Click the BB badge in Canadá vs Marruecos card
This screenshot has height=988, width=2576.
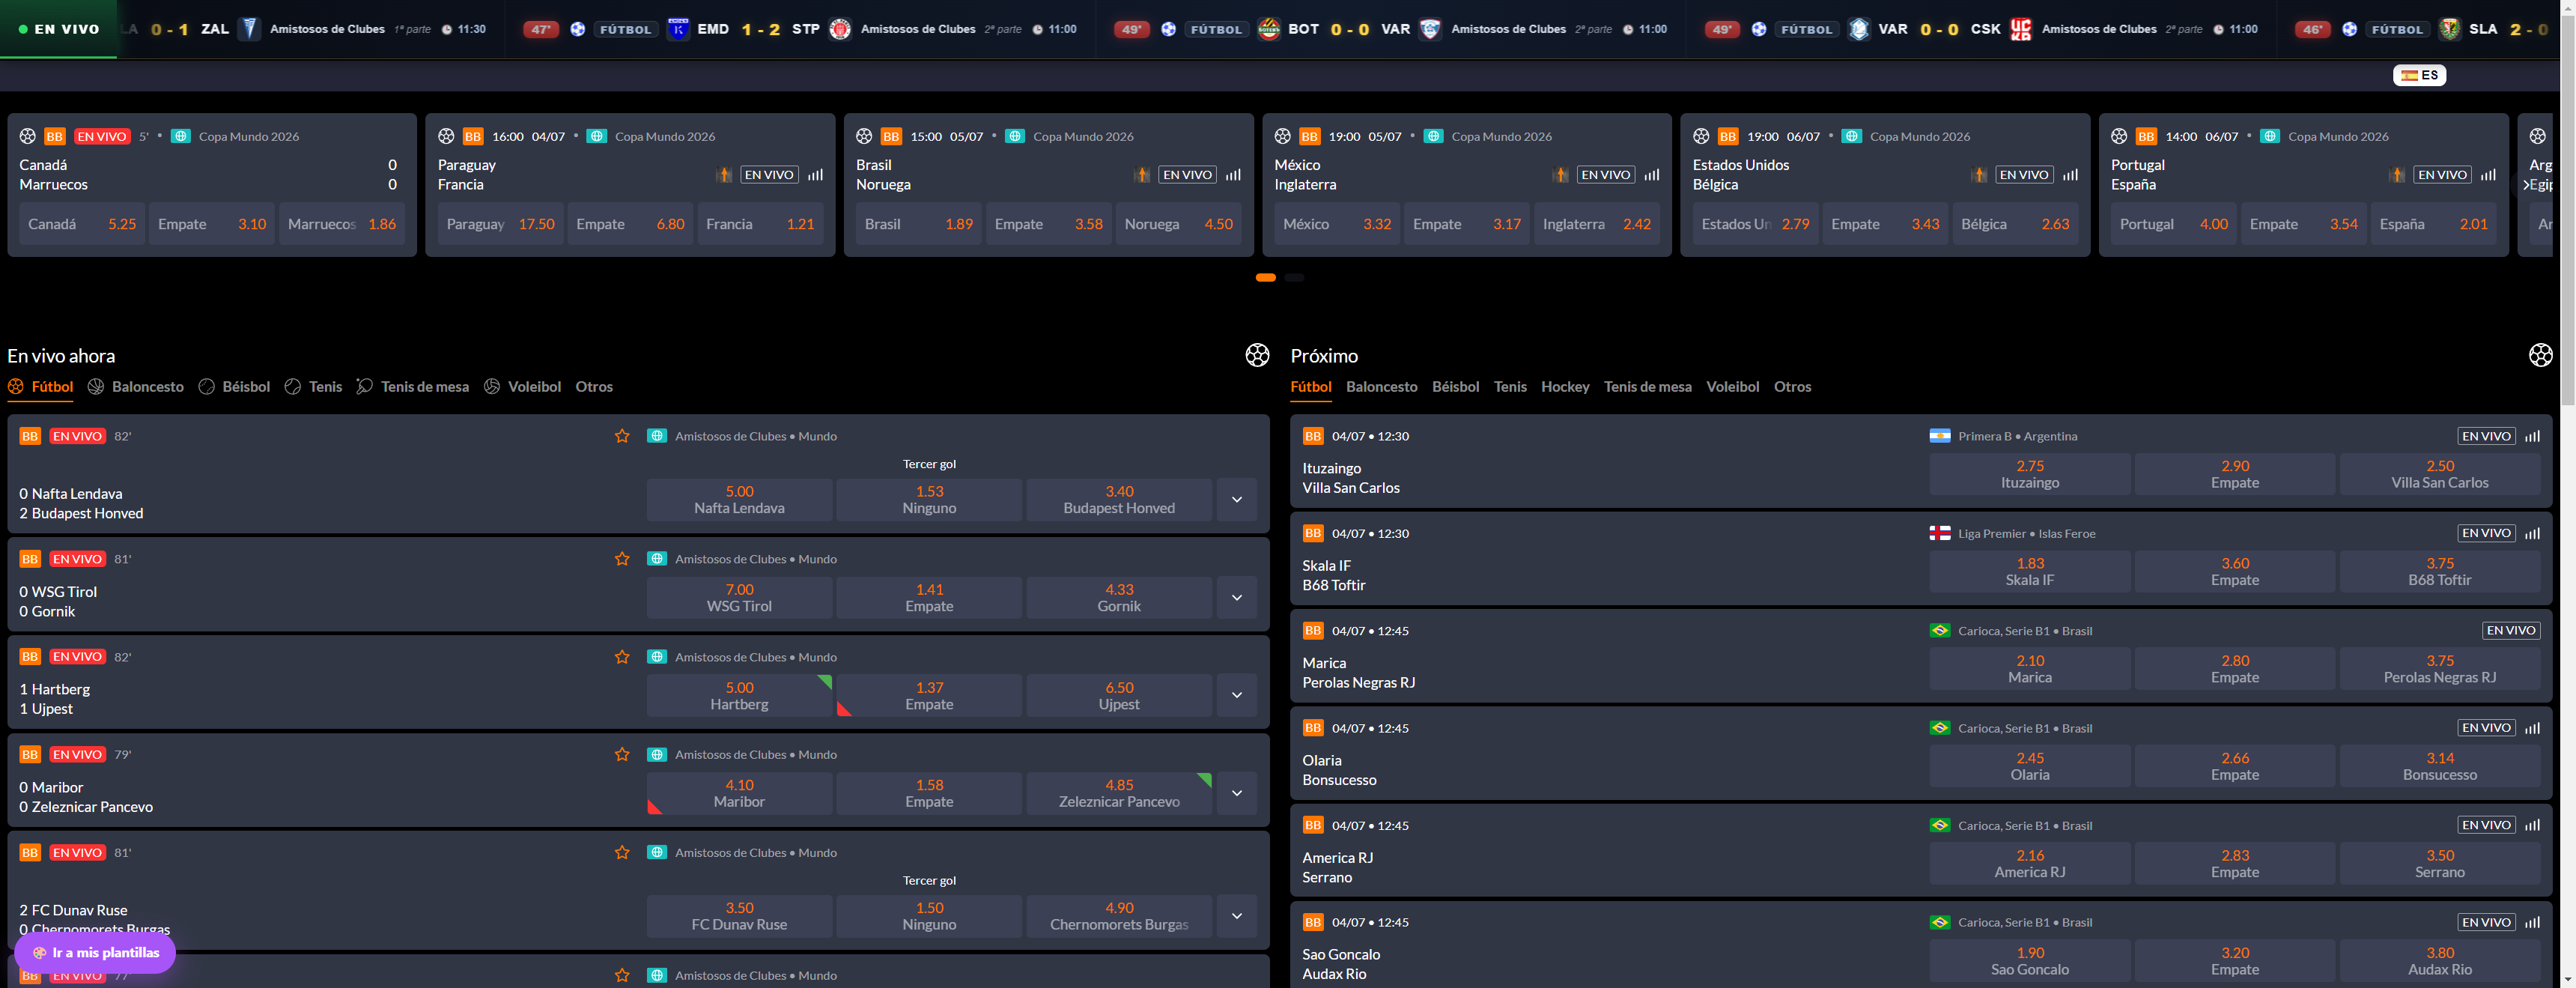point(55,136)
